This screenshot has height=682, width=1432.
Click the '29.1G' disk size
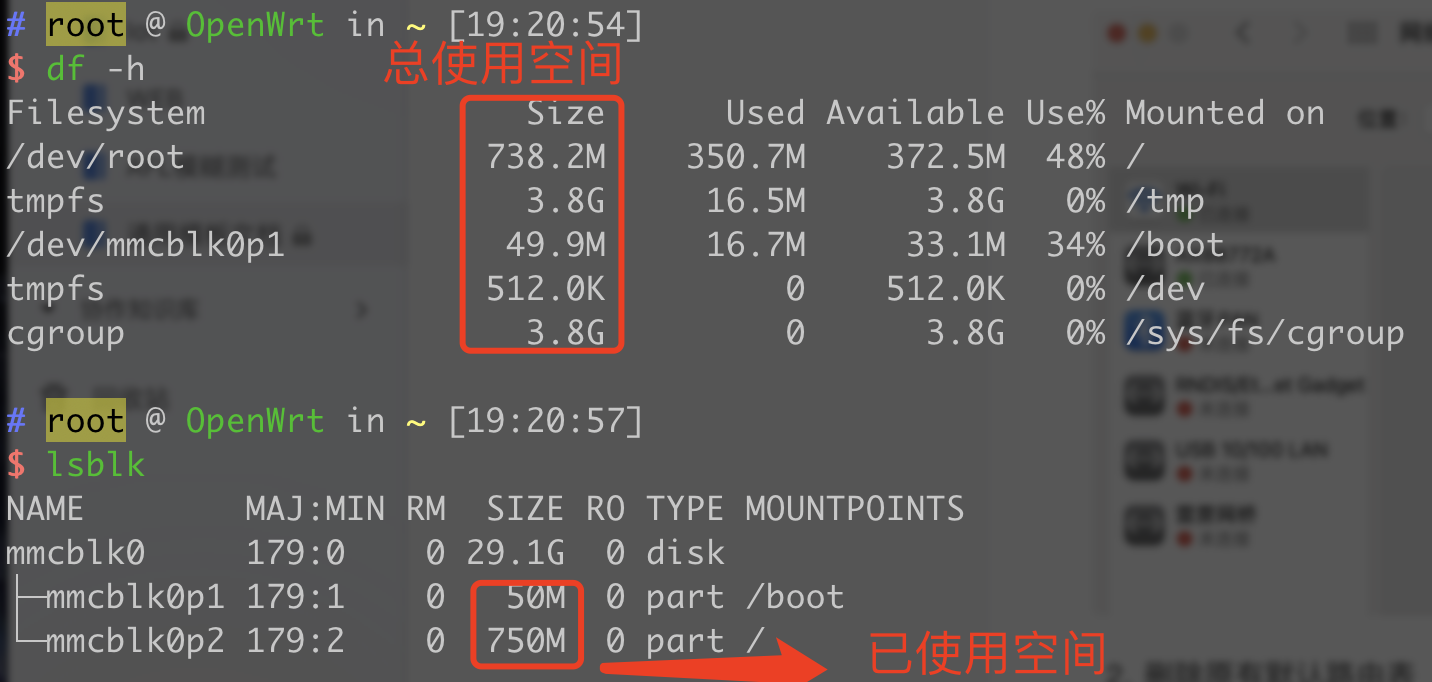point(515,553)
